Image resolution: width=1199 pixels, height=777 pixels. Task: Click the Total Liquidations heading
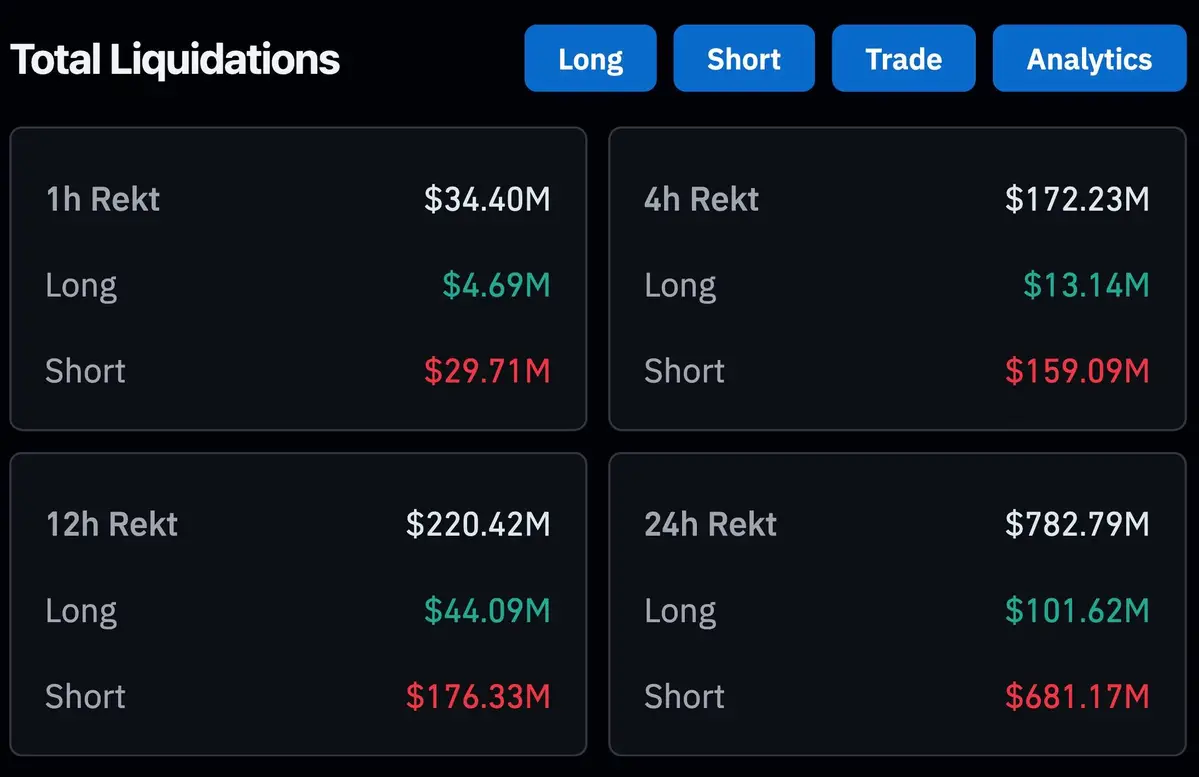175,58
